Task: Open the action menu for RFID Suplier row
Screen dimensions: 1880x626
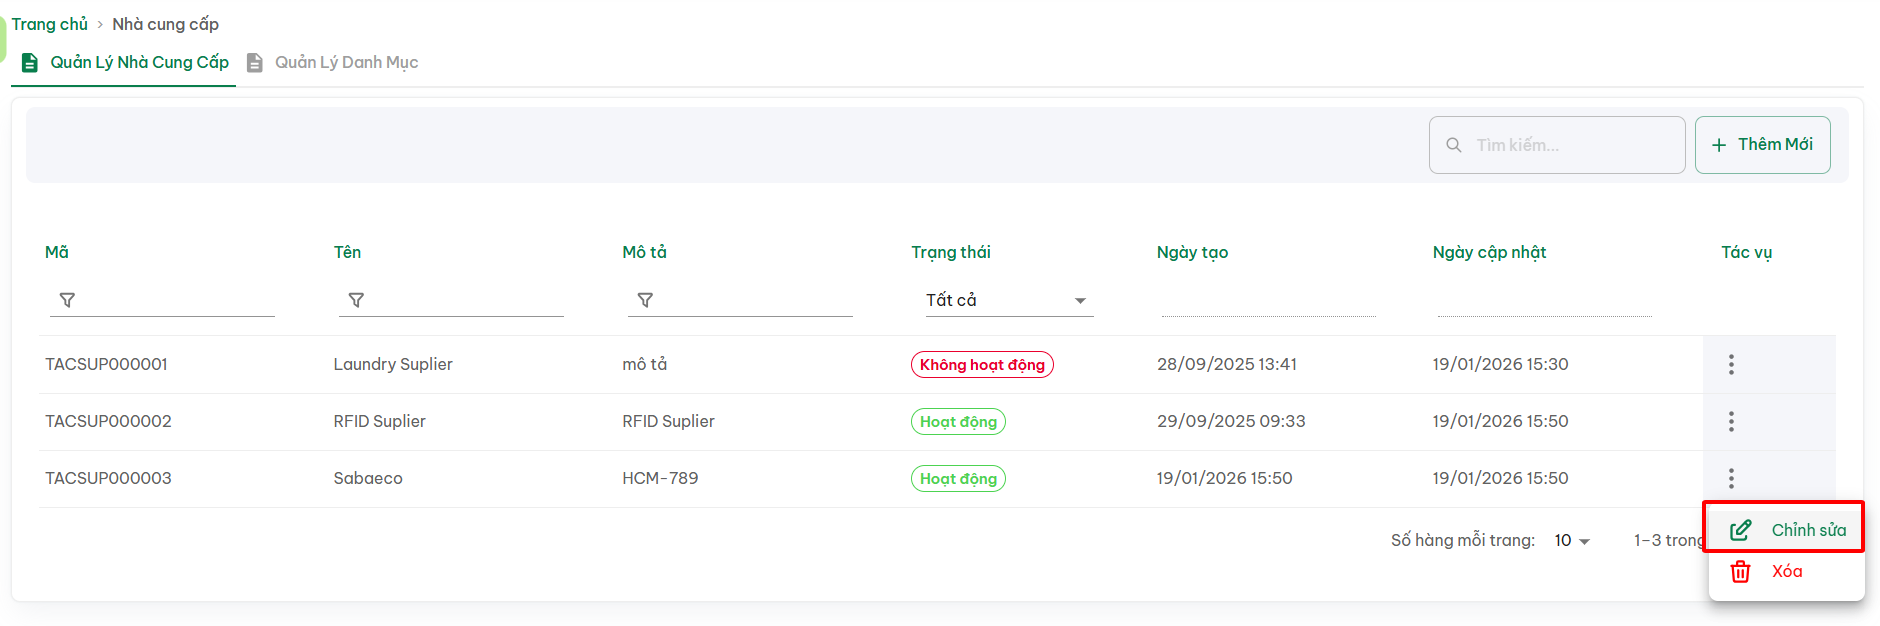Action: pyautogui.click(x=1731, y=421)
